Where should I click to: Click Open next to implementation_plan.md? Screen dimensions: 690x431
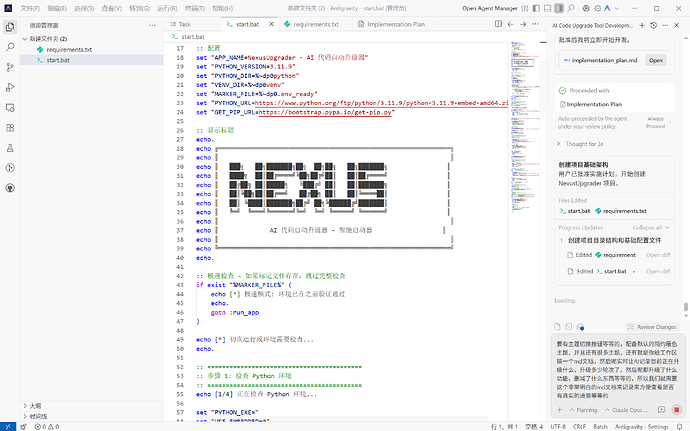[x=655, y=60]
